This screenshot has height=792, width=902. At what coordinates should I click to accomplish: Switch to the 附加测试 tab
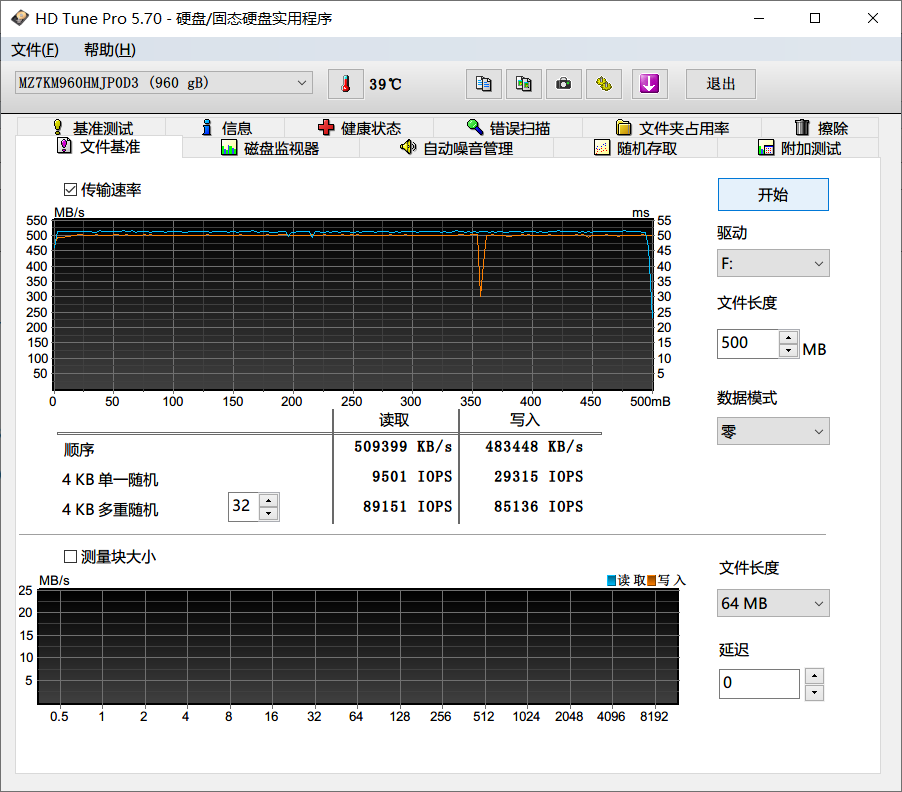click(799, 148)
